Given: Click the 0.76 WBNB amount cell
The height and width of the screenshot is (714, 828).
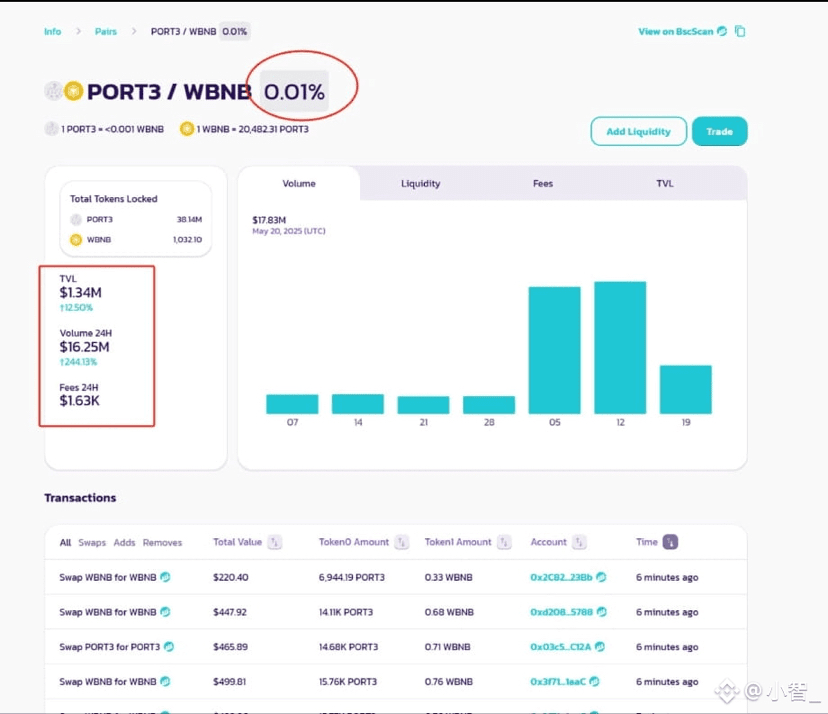Looking at the screenshot, I should 448,682.
